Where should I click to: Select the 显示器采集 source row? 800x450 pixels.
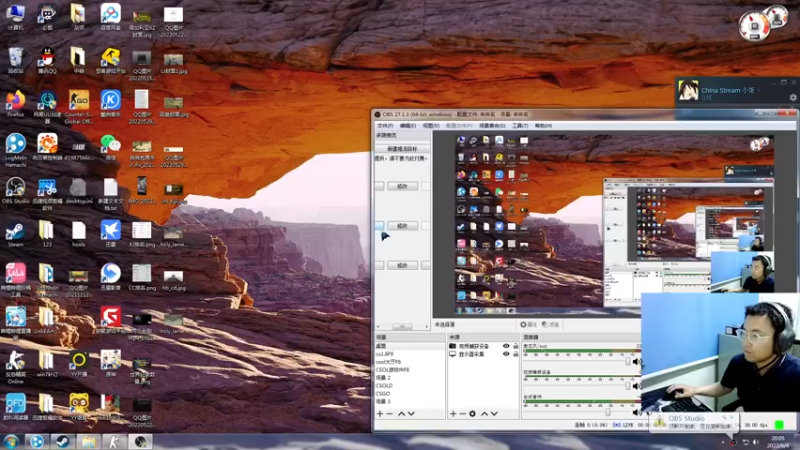(x=483, y=354)
